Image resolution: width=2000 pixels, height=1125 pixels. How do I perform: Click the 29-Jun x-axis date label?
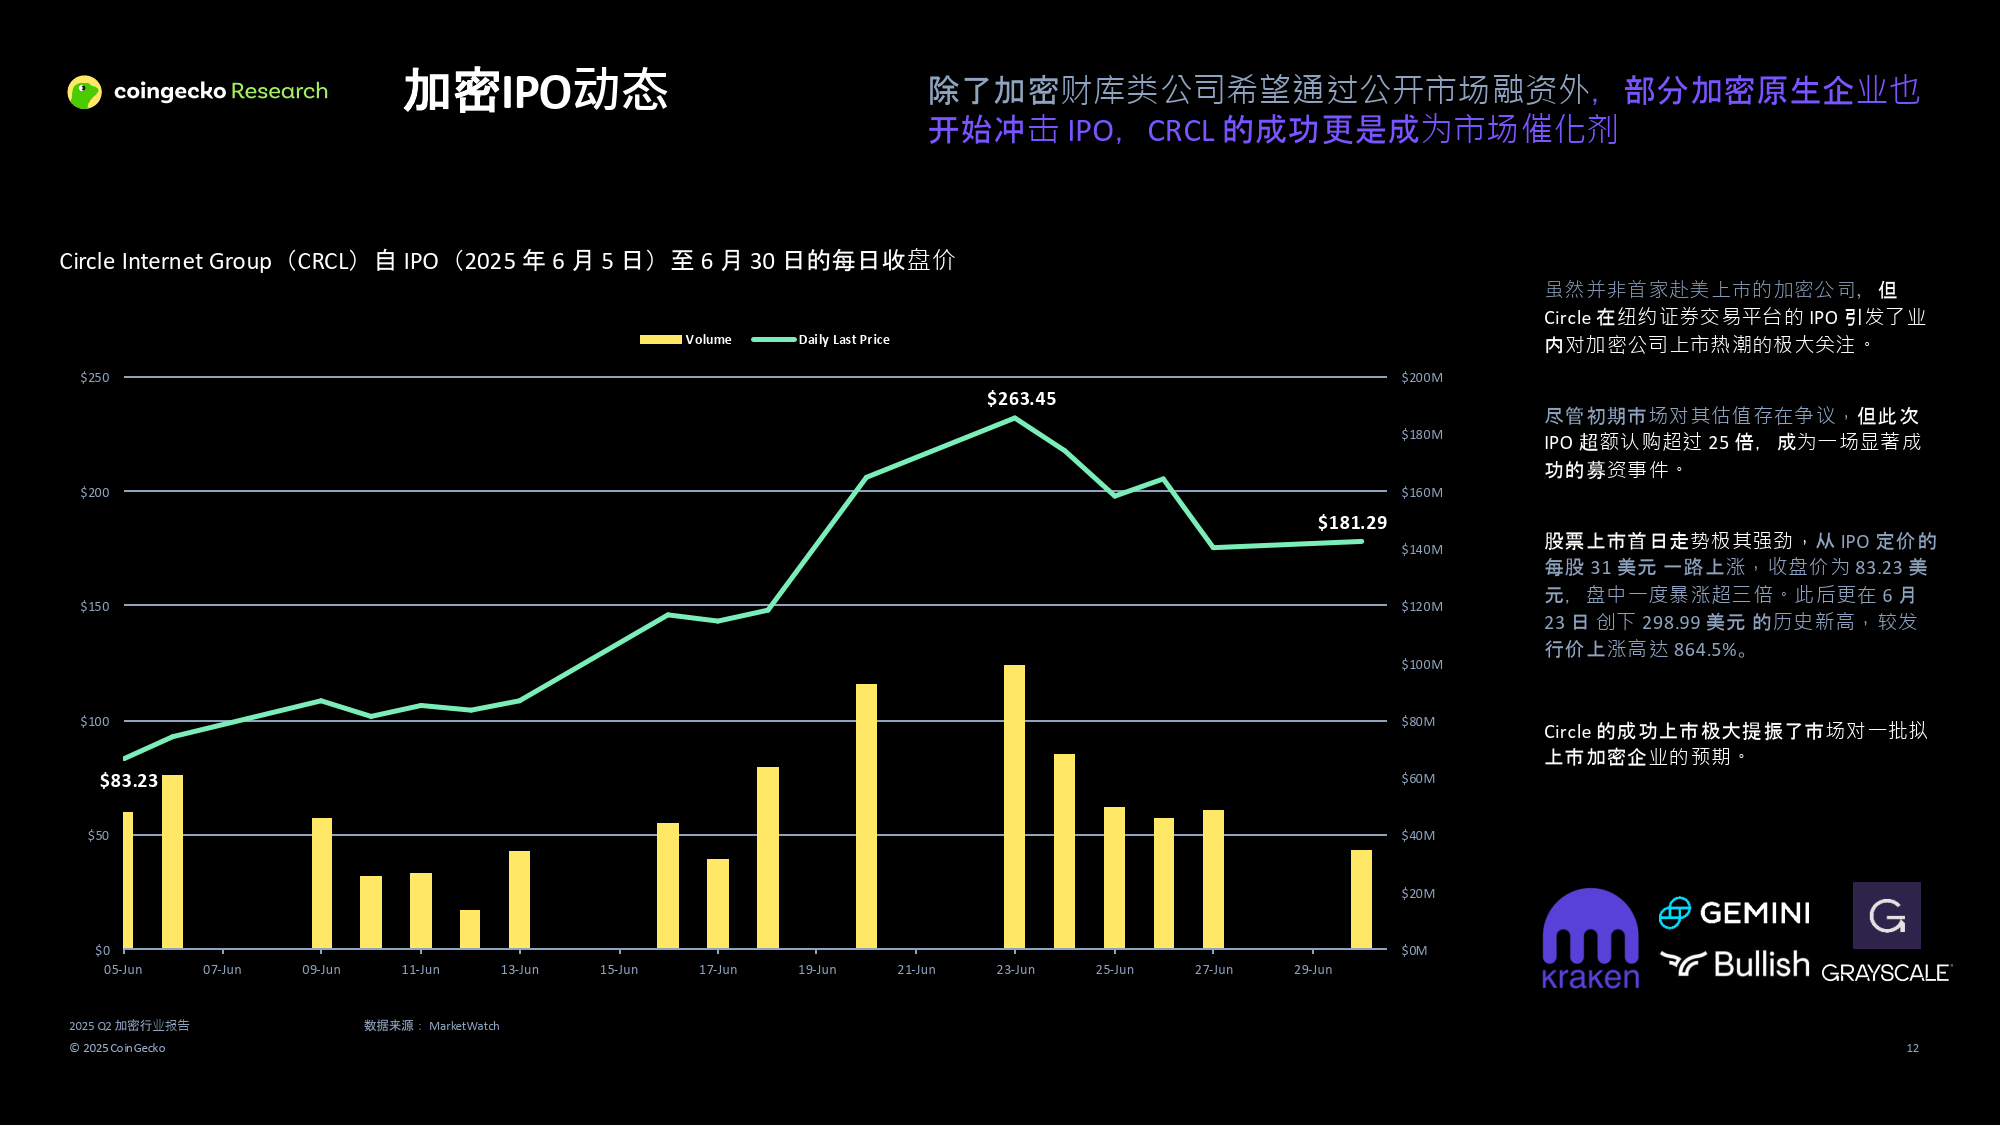[x=1312, y=970]
